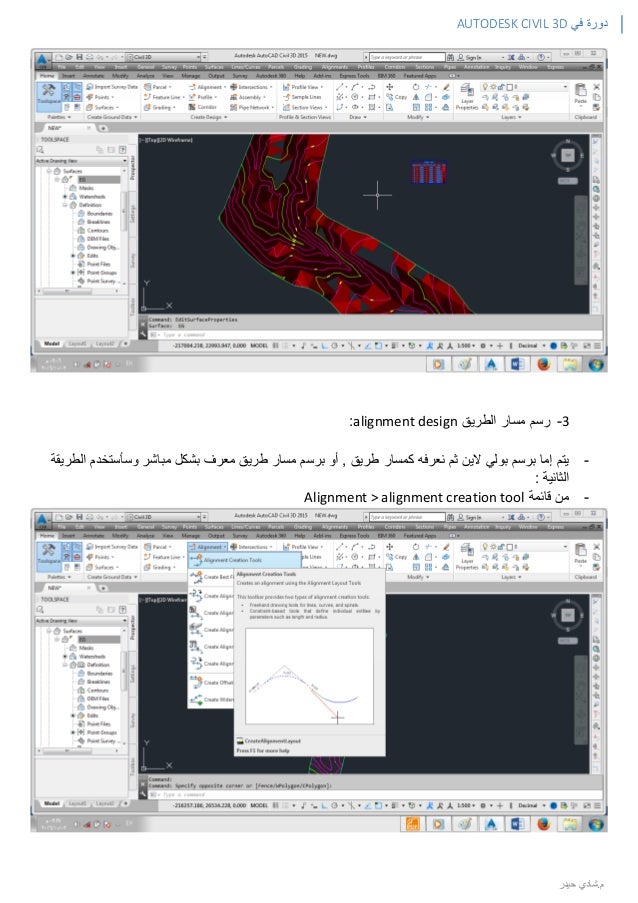
Task: Choose Create Best Fit Alignment entry
Action: (x=211, y=576)
